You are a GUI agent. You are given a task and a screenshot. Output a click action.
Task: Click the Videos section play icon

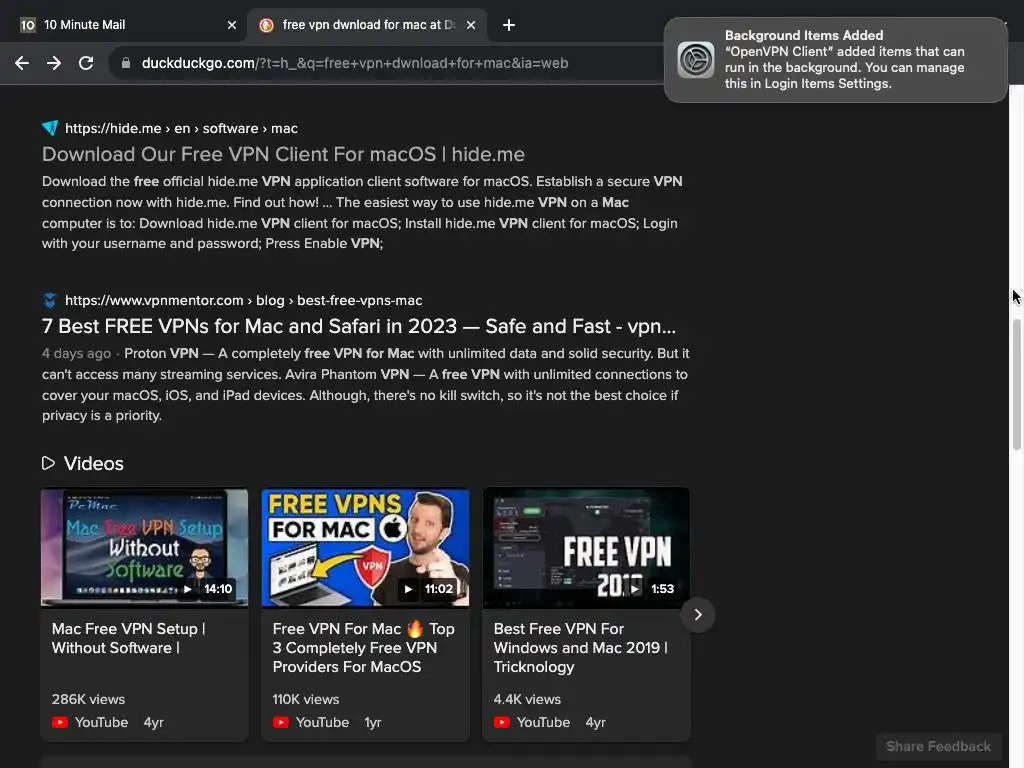point(48,463)
